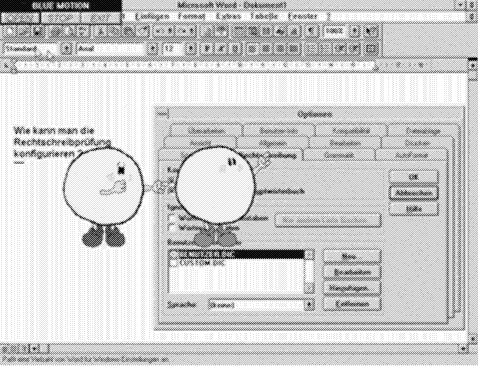This screenshot has width=478, height=366.
Task: Open the Standard style dropdown arrow
Action: tap(66, 49)
